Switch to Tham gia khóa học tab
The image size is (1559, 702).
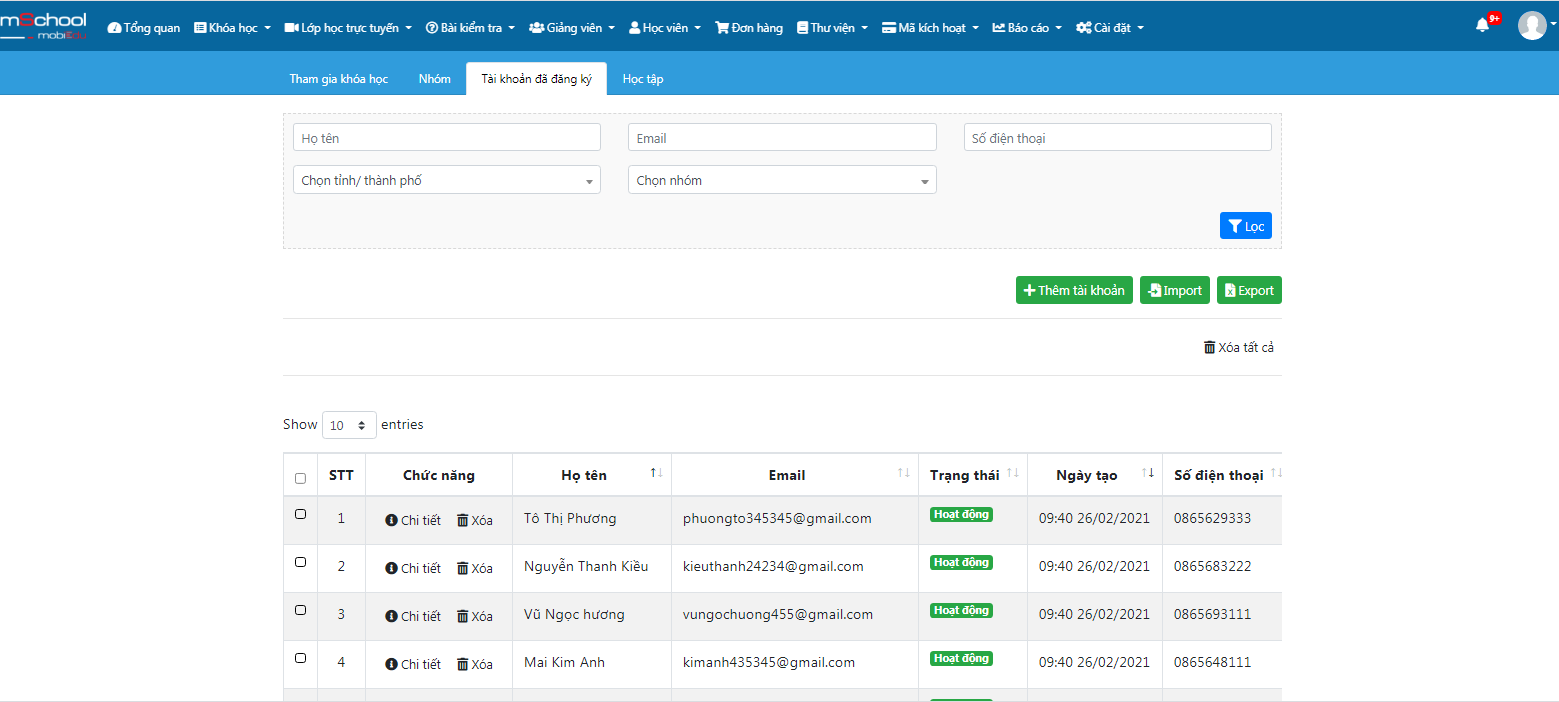click(x=339, y=79)
